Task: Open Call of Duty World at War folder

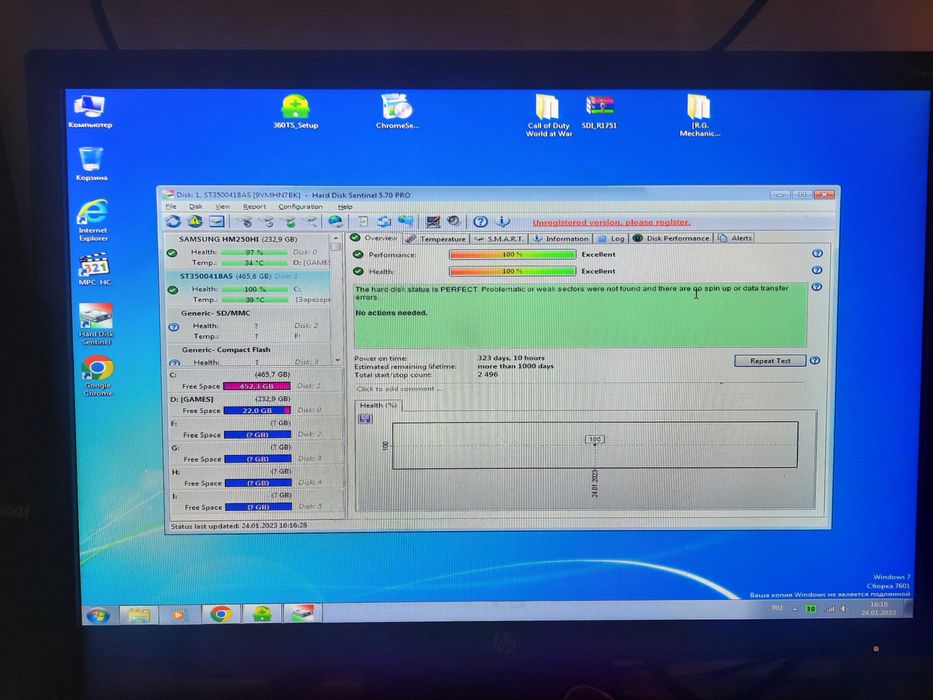Action: click(x=549, y=115)
